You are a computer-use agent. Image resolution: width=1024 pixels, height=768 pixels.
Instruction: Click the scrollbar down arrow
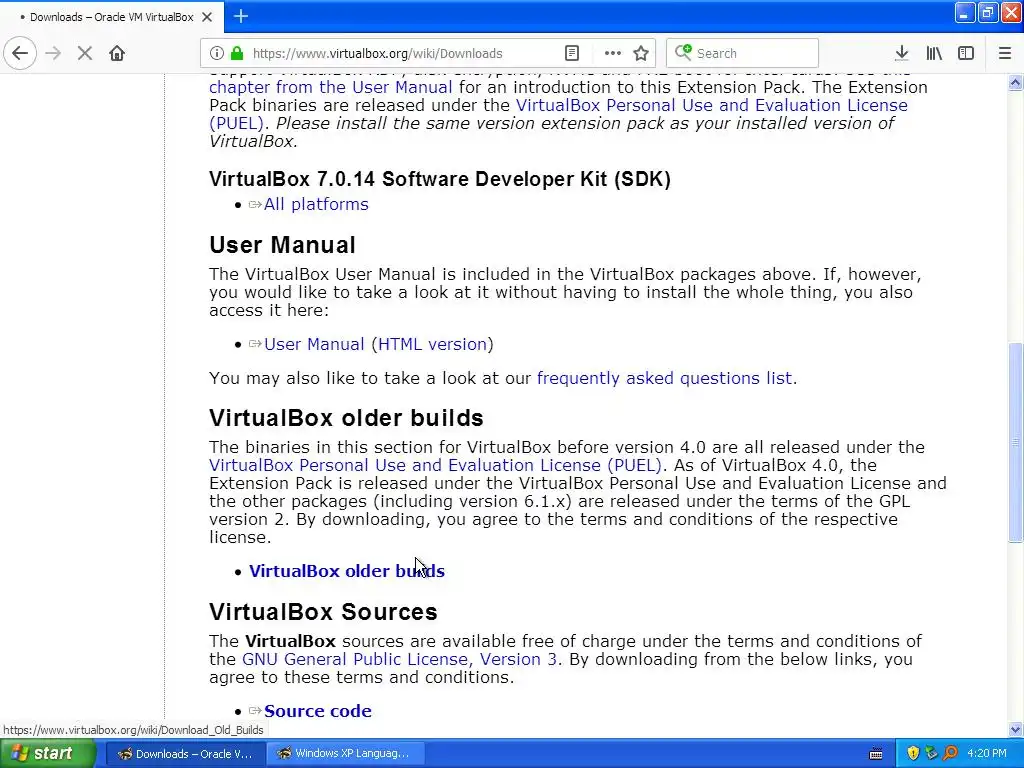[x=1016, y=729]
